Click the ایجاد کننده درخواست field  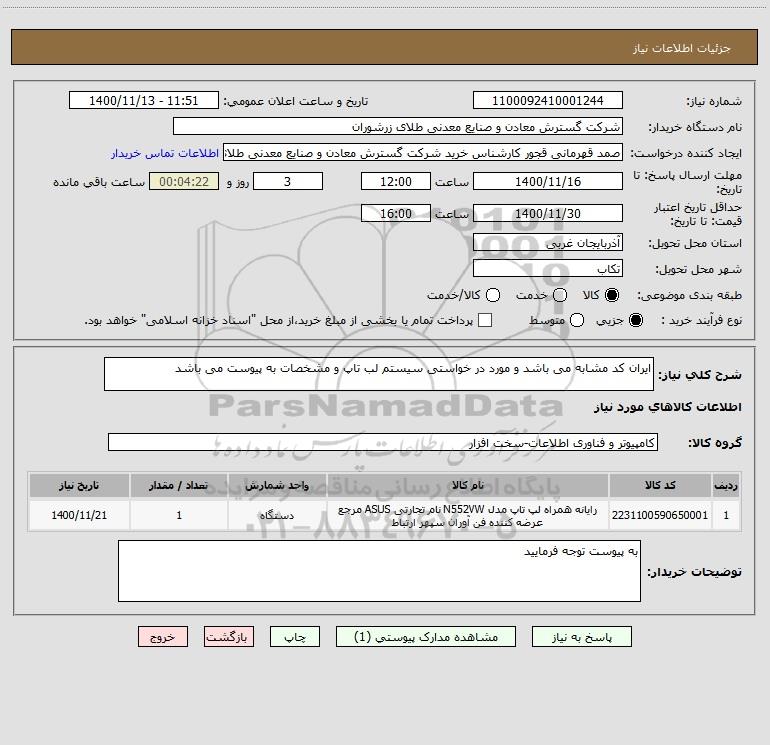[x=423, y=153]
